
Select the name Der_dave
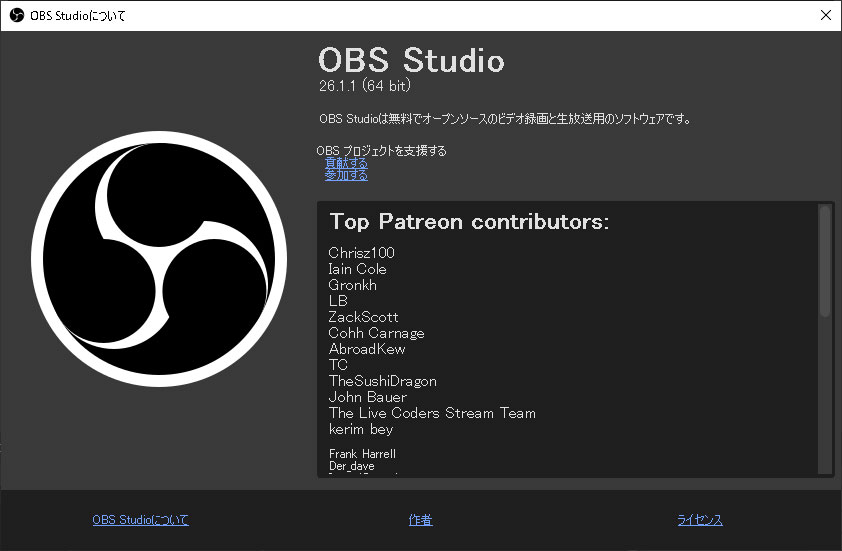click(x=352, y=466)
